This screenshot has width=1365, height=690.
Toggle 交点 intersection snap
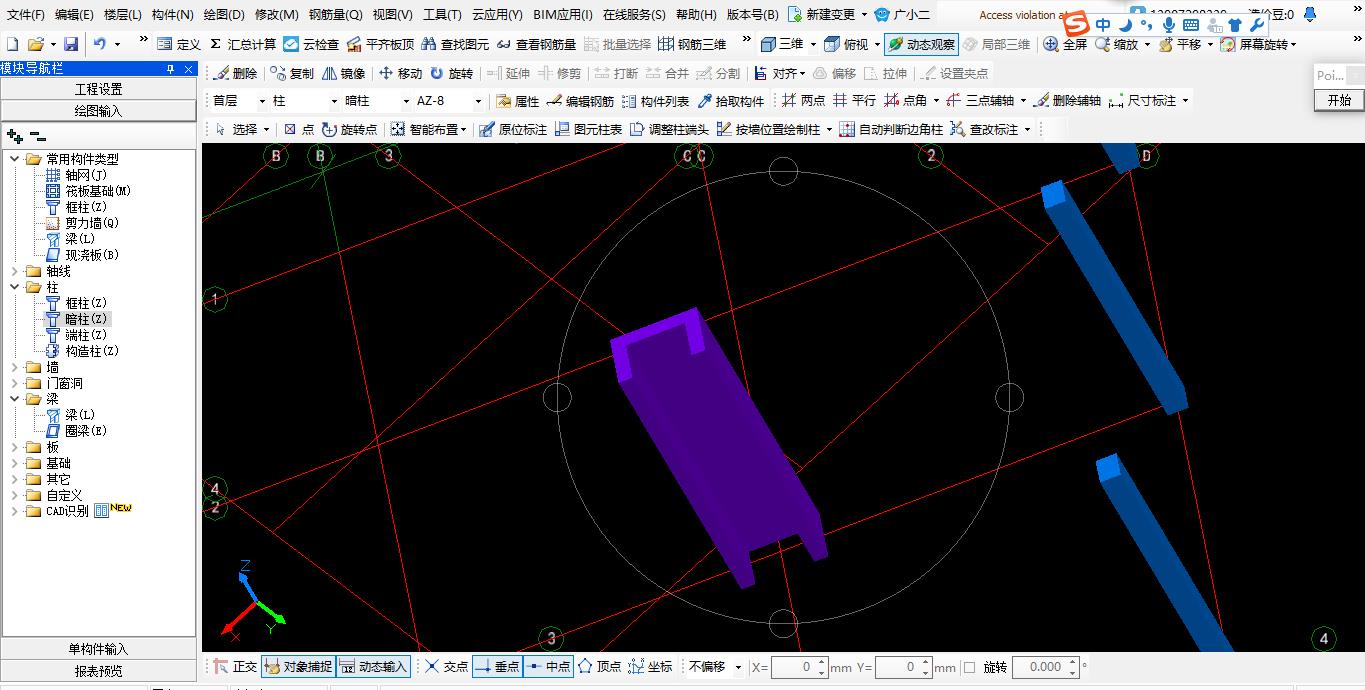point(446,666)
